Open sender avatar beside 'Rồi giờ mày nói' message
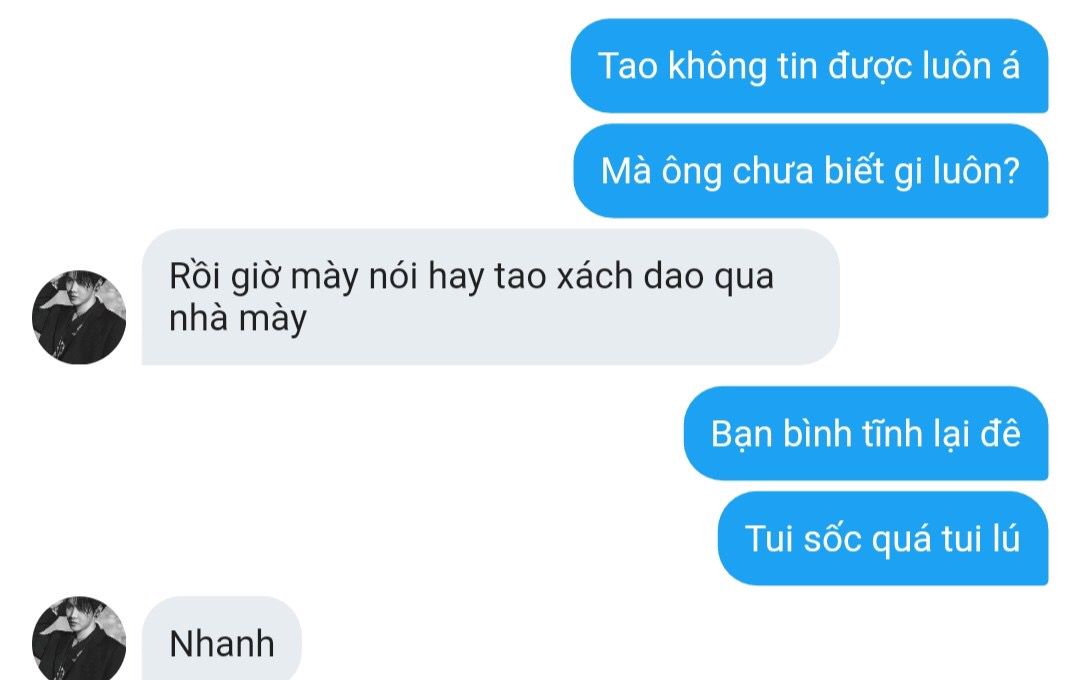The width and height of the screenshot is (1080, 680). click(x=79, y=317)
